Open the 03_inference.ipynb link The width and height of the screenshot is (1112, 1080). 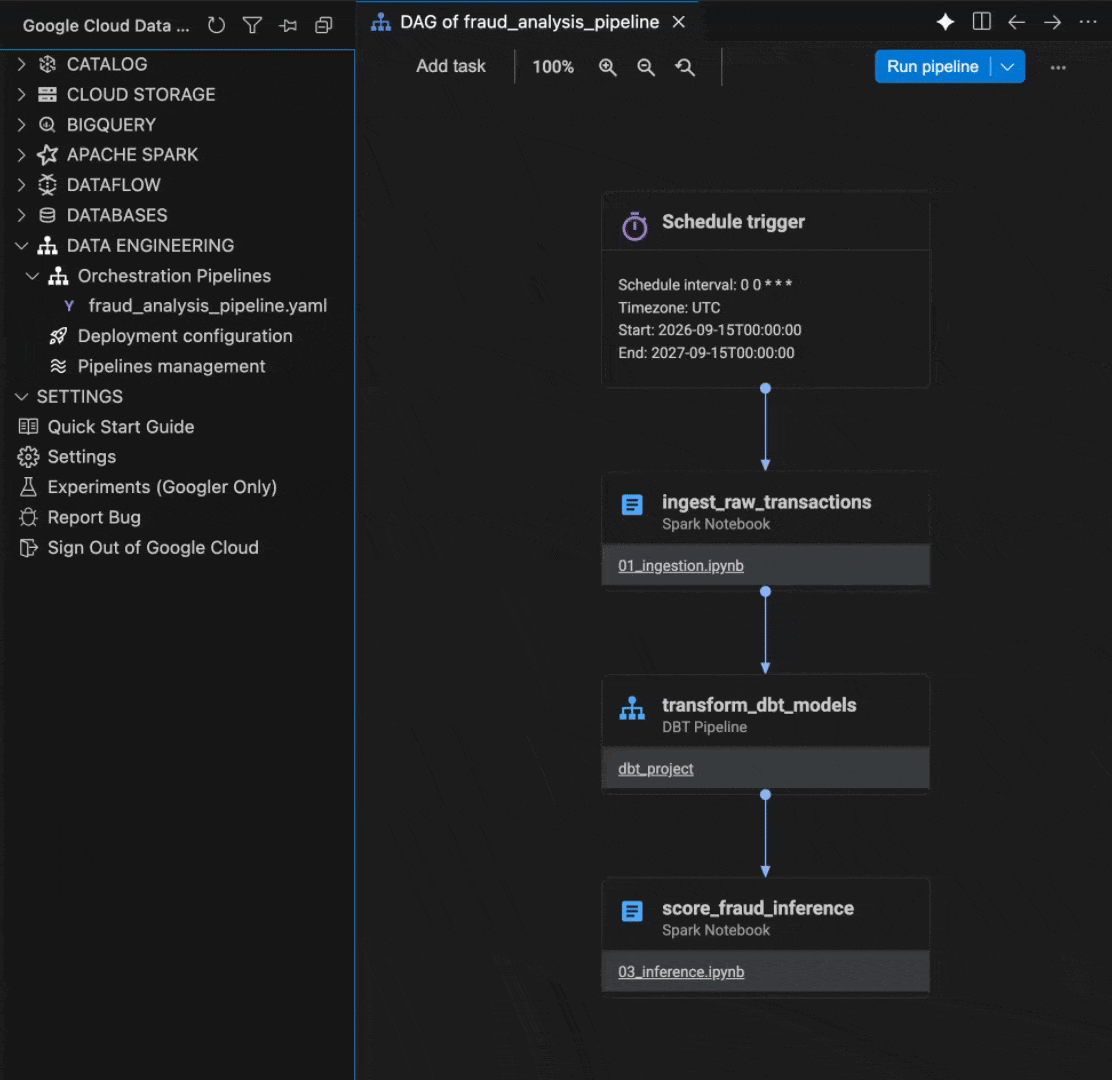click(681, 972)
